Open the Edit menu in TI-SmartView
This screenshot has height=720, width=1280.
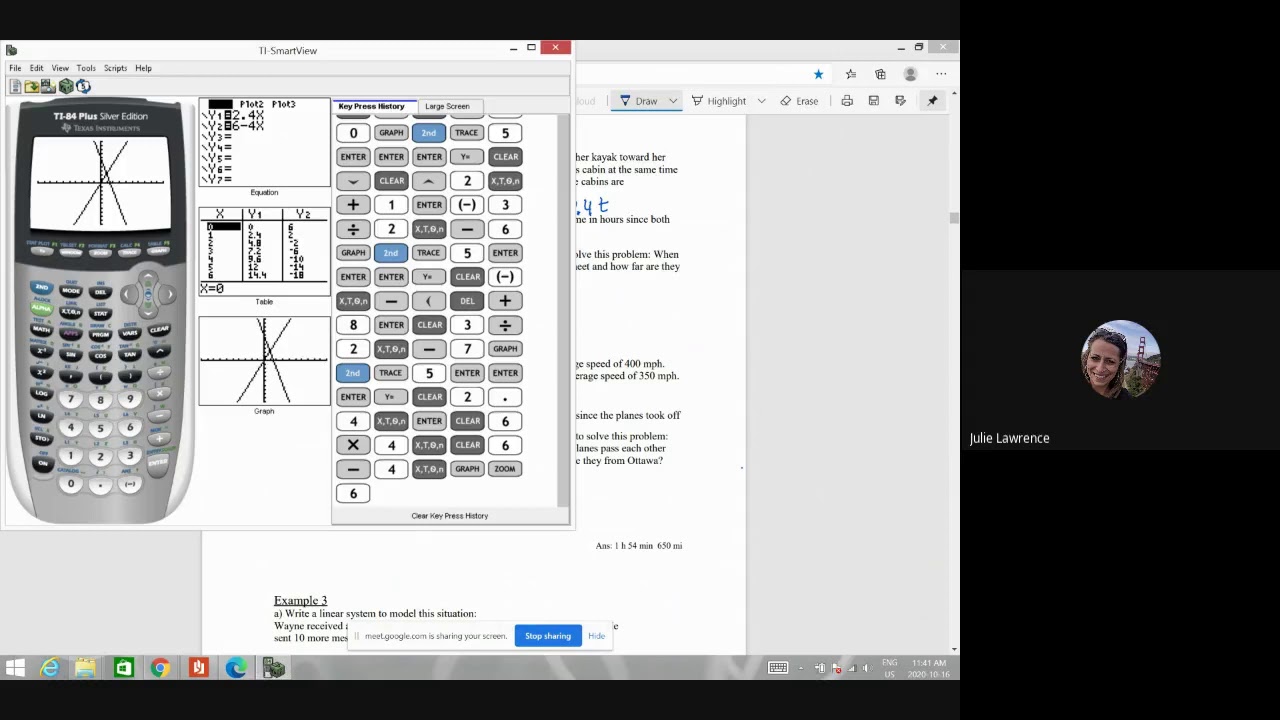(x=37, y=68)
